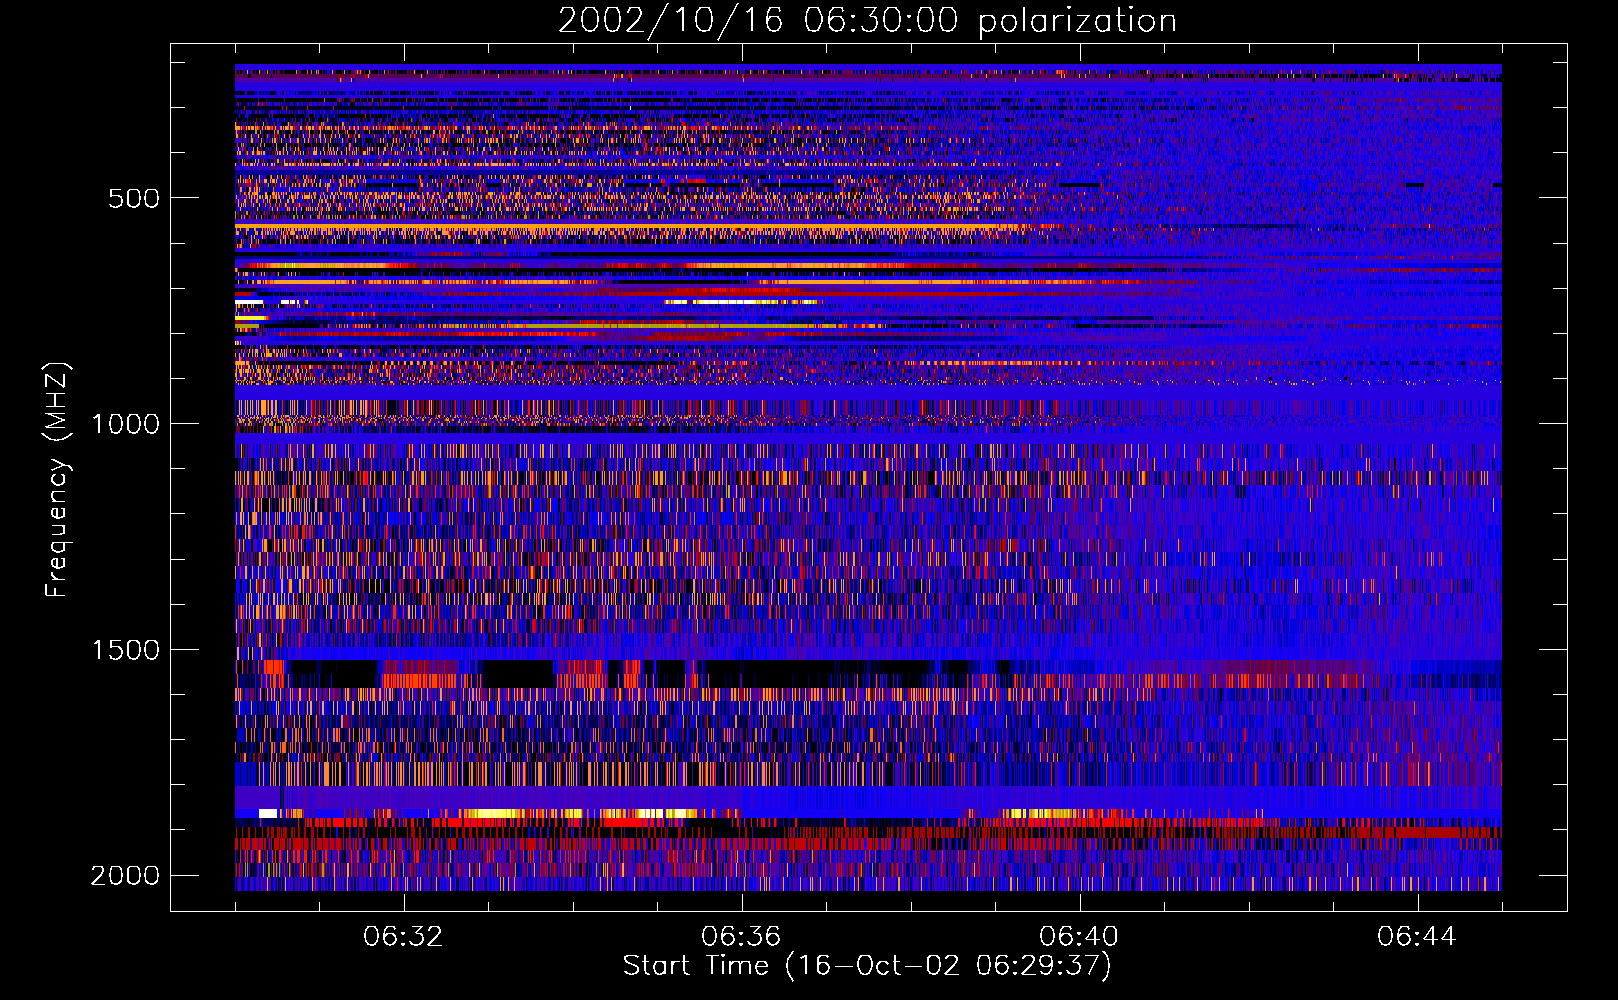Click the 500 frequency tick label
The image size is (1618, 1000).
click(134, 198)
